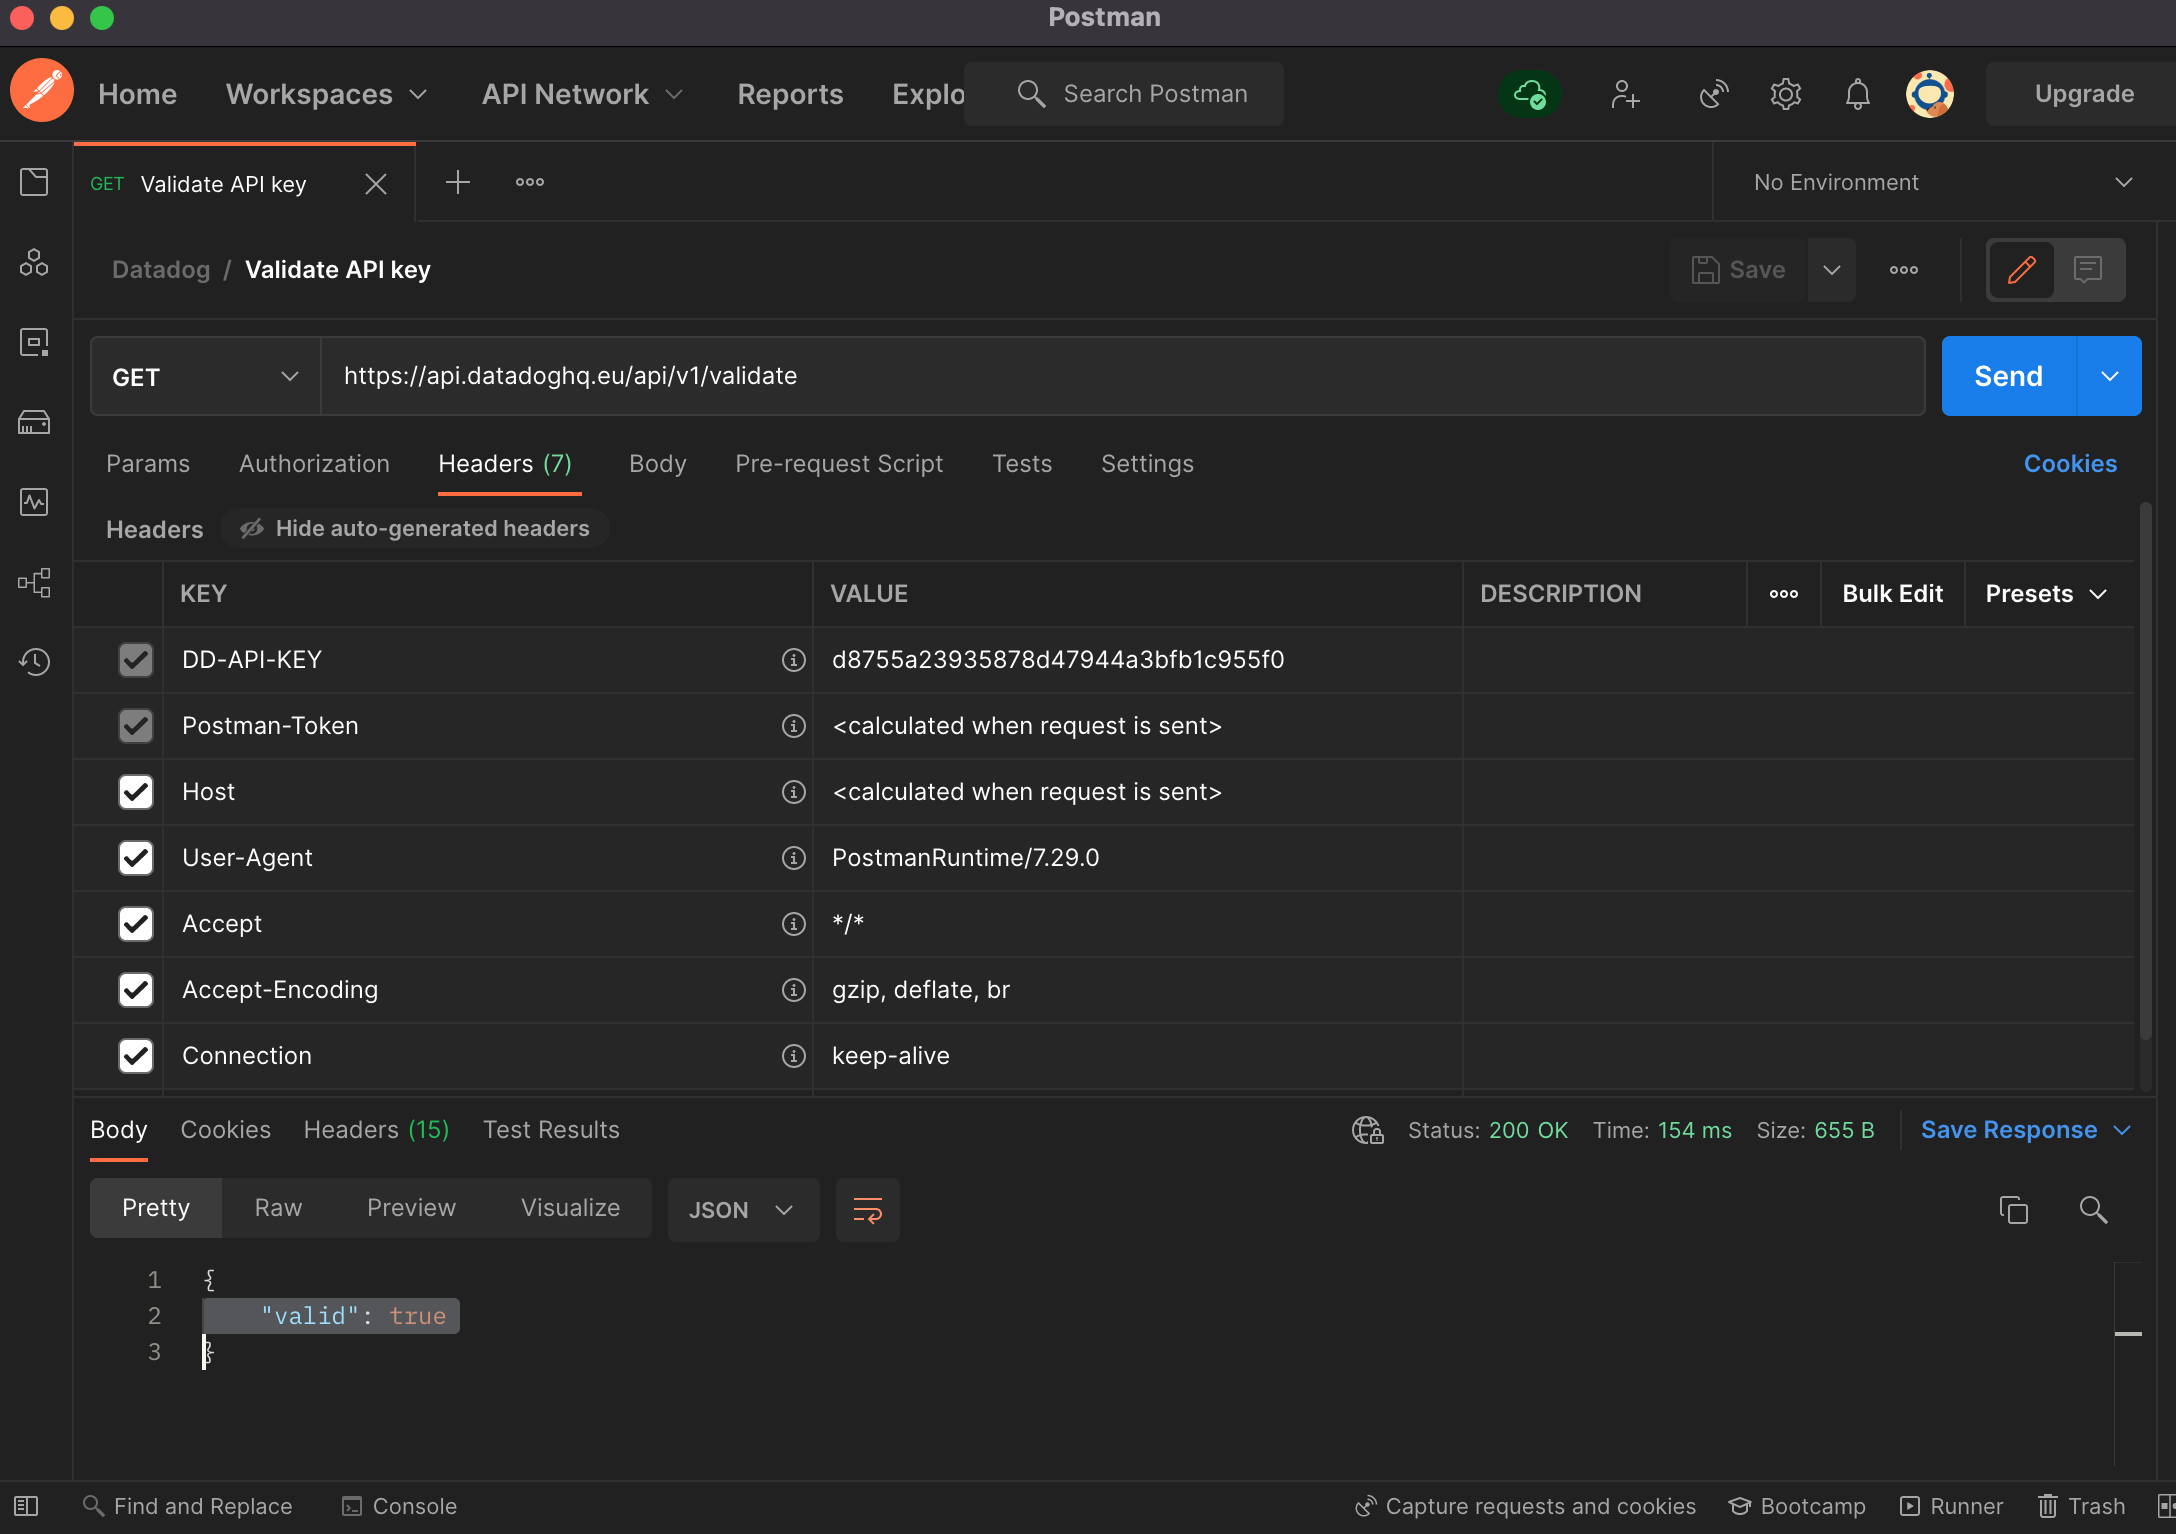Open the Monitors sidebar icon

[x=34, y=502]
